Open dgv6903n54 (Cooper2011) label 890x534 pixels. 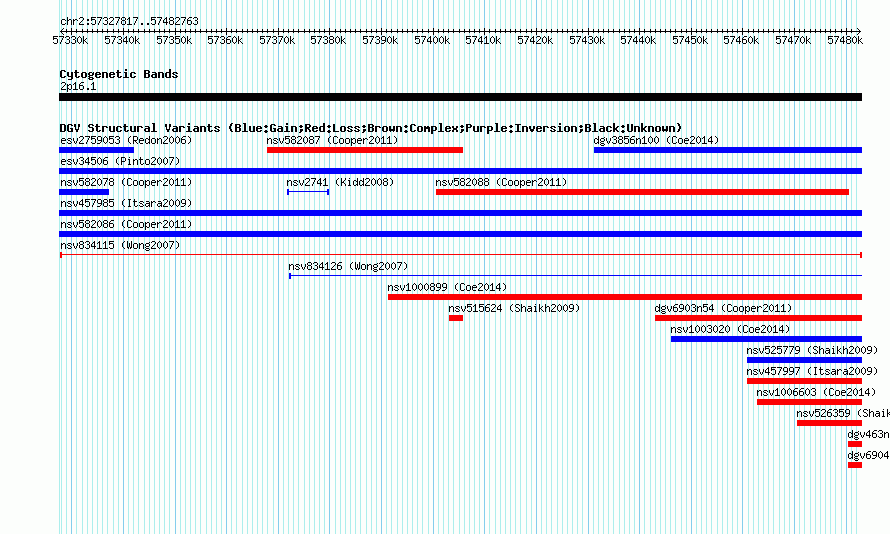723,308
